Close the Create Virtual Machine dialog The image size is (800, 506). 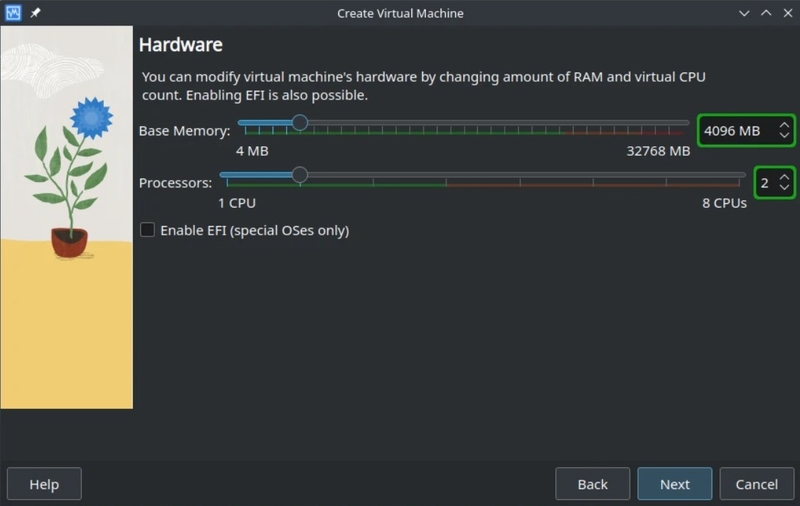(x=788, y=13)
